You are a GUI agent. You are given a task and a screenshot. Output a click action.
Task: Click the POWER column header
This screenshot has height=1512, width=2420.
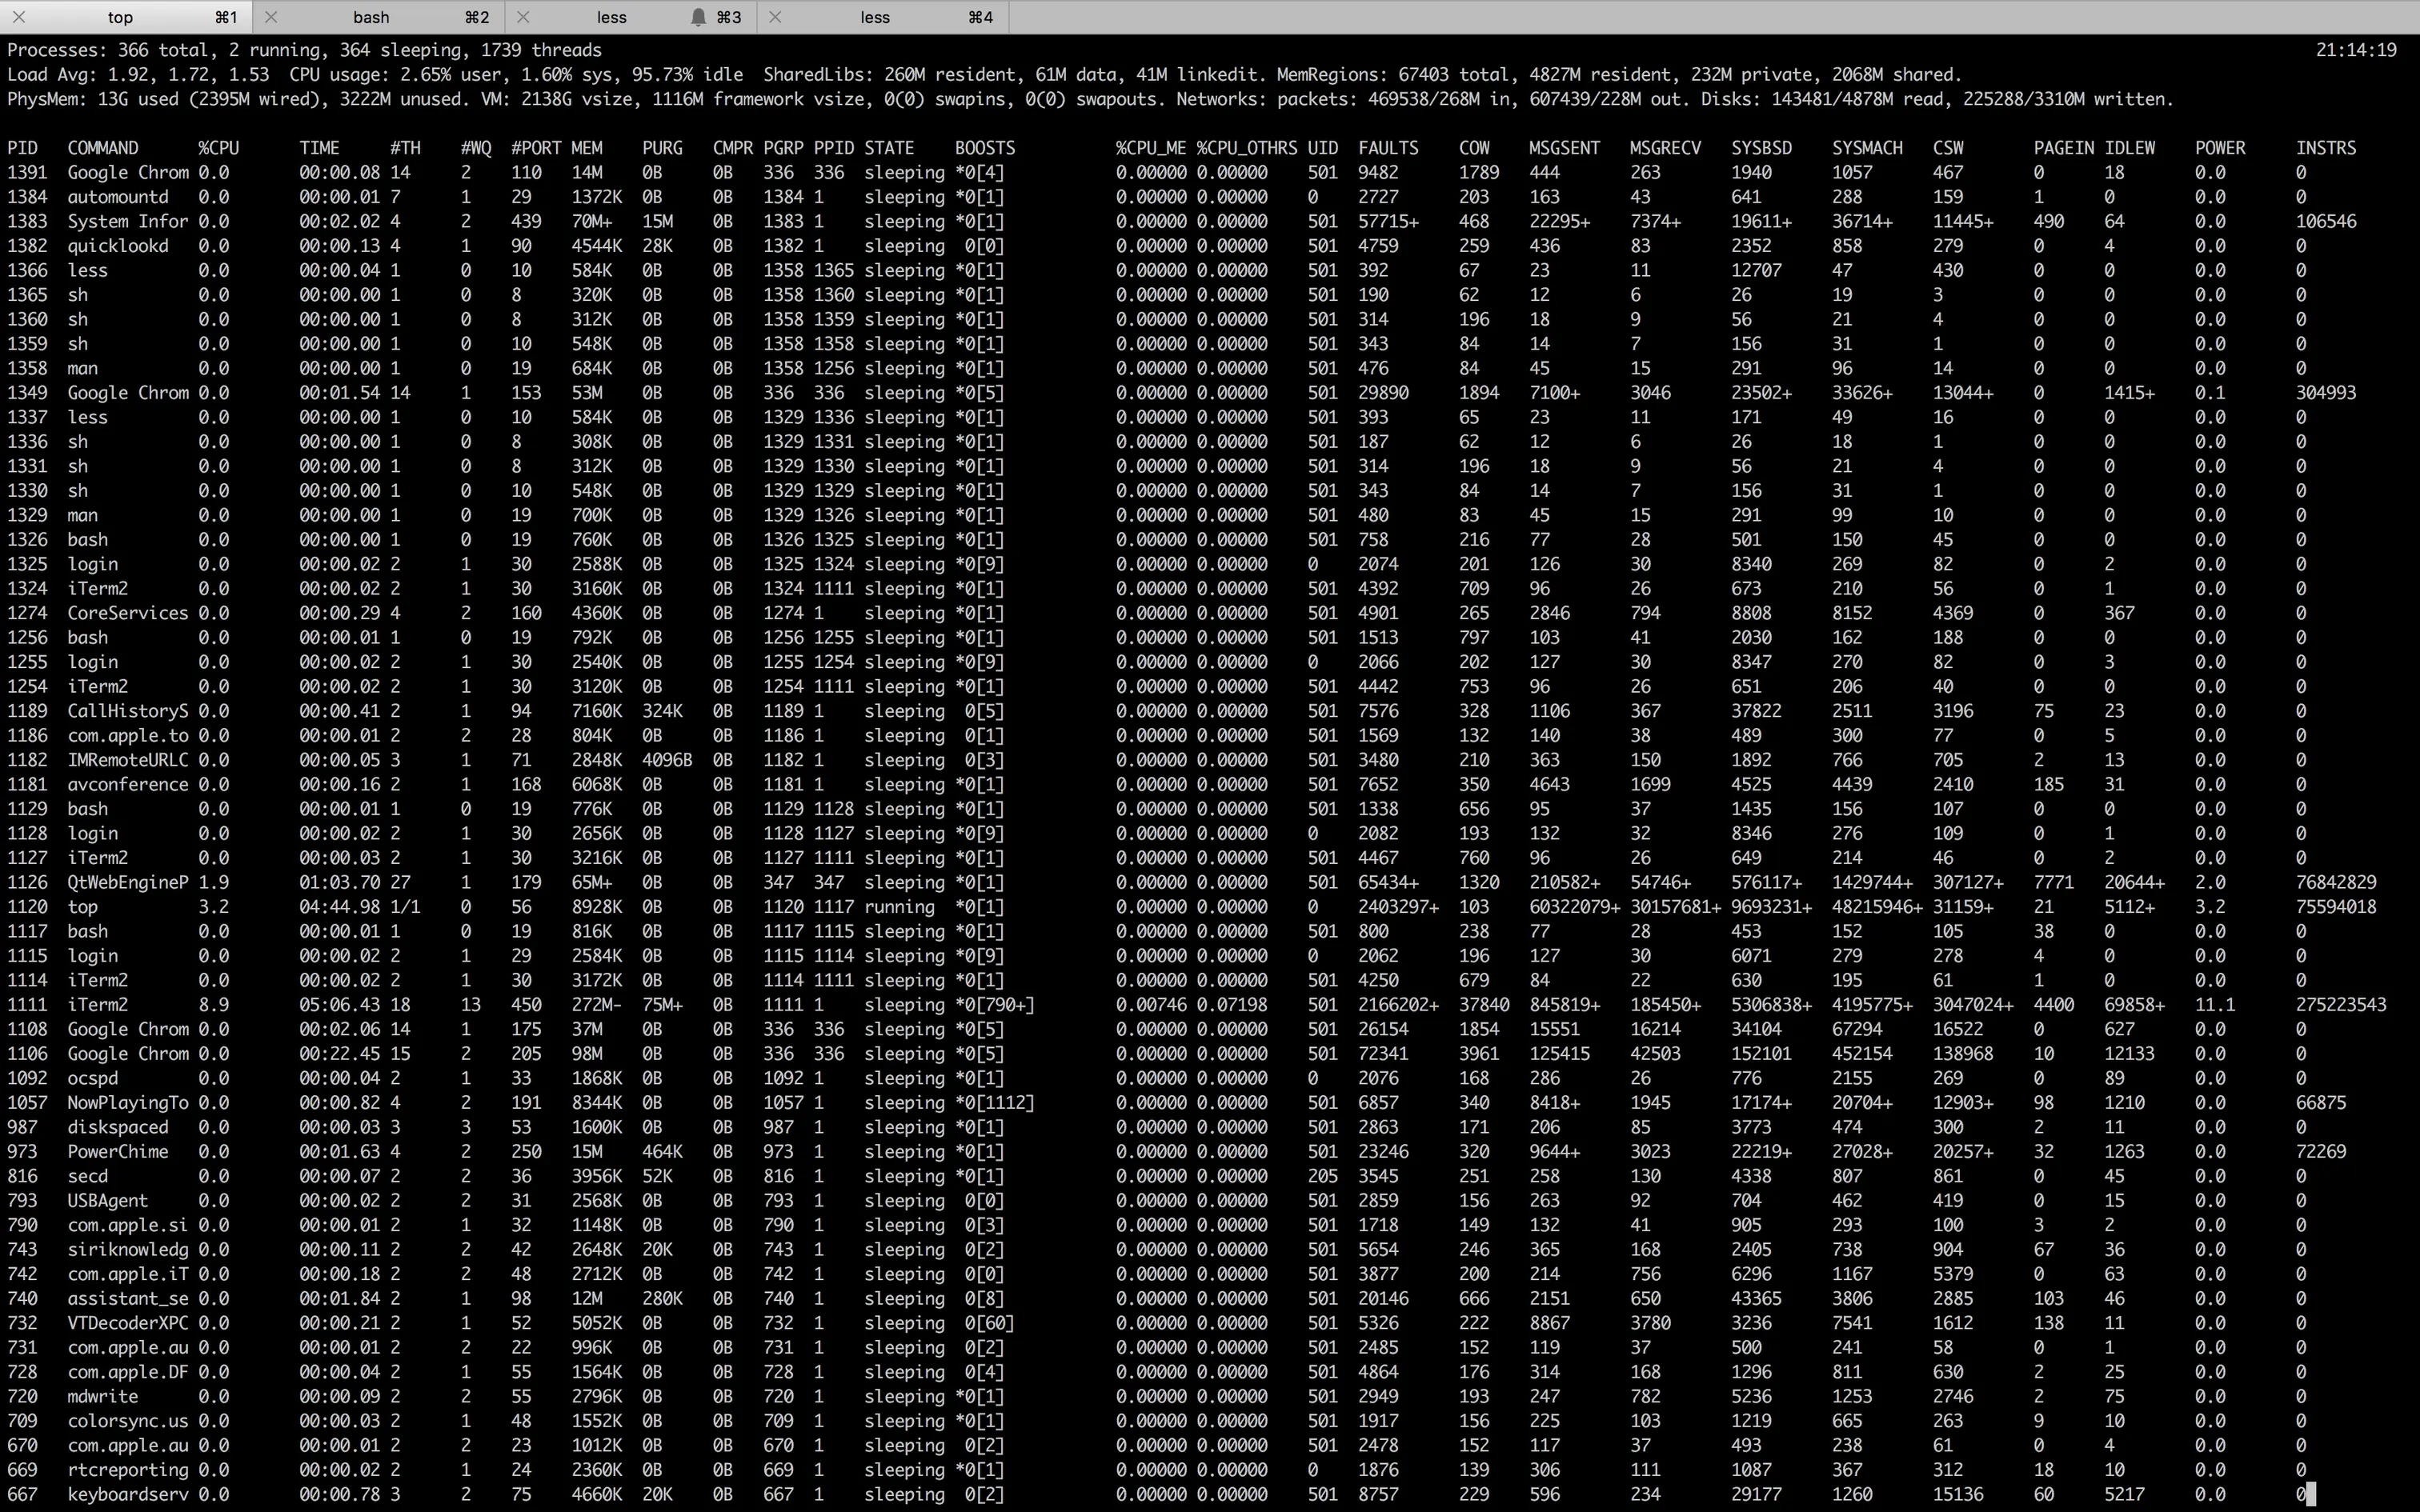click(2220, 148)
